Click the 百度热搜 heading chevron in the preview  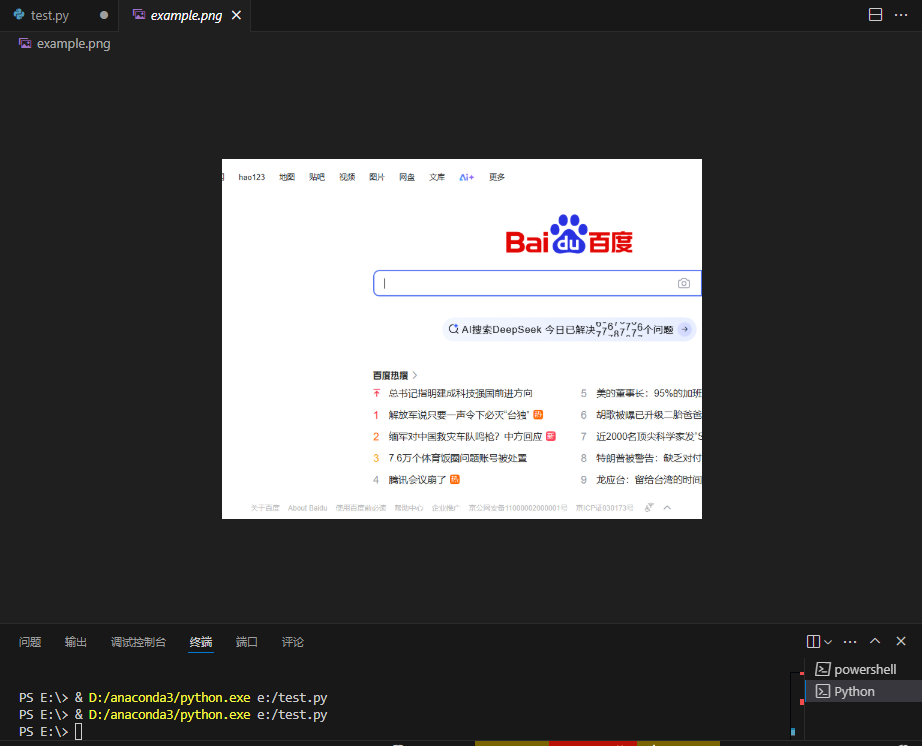(415, 375)
